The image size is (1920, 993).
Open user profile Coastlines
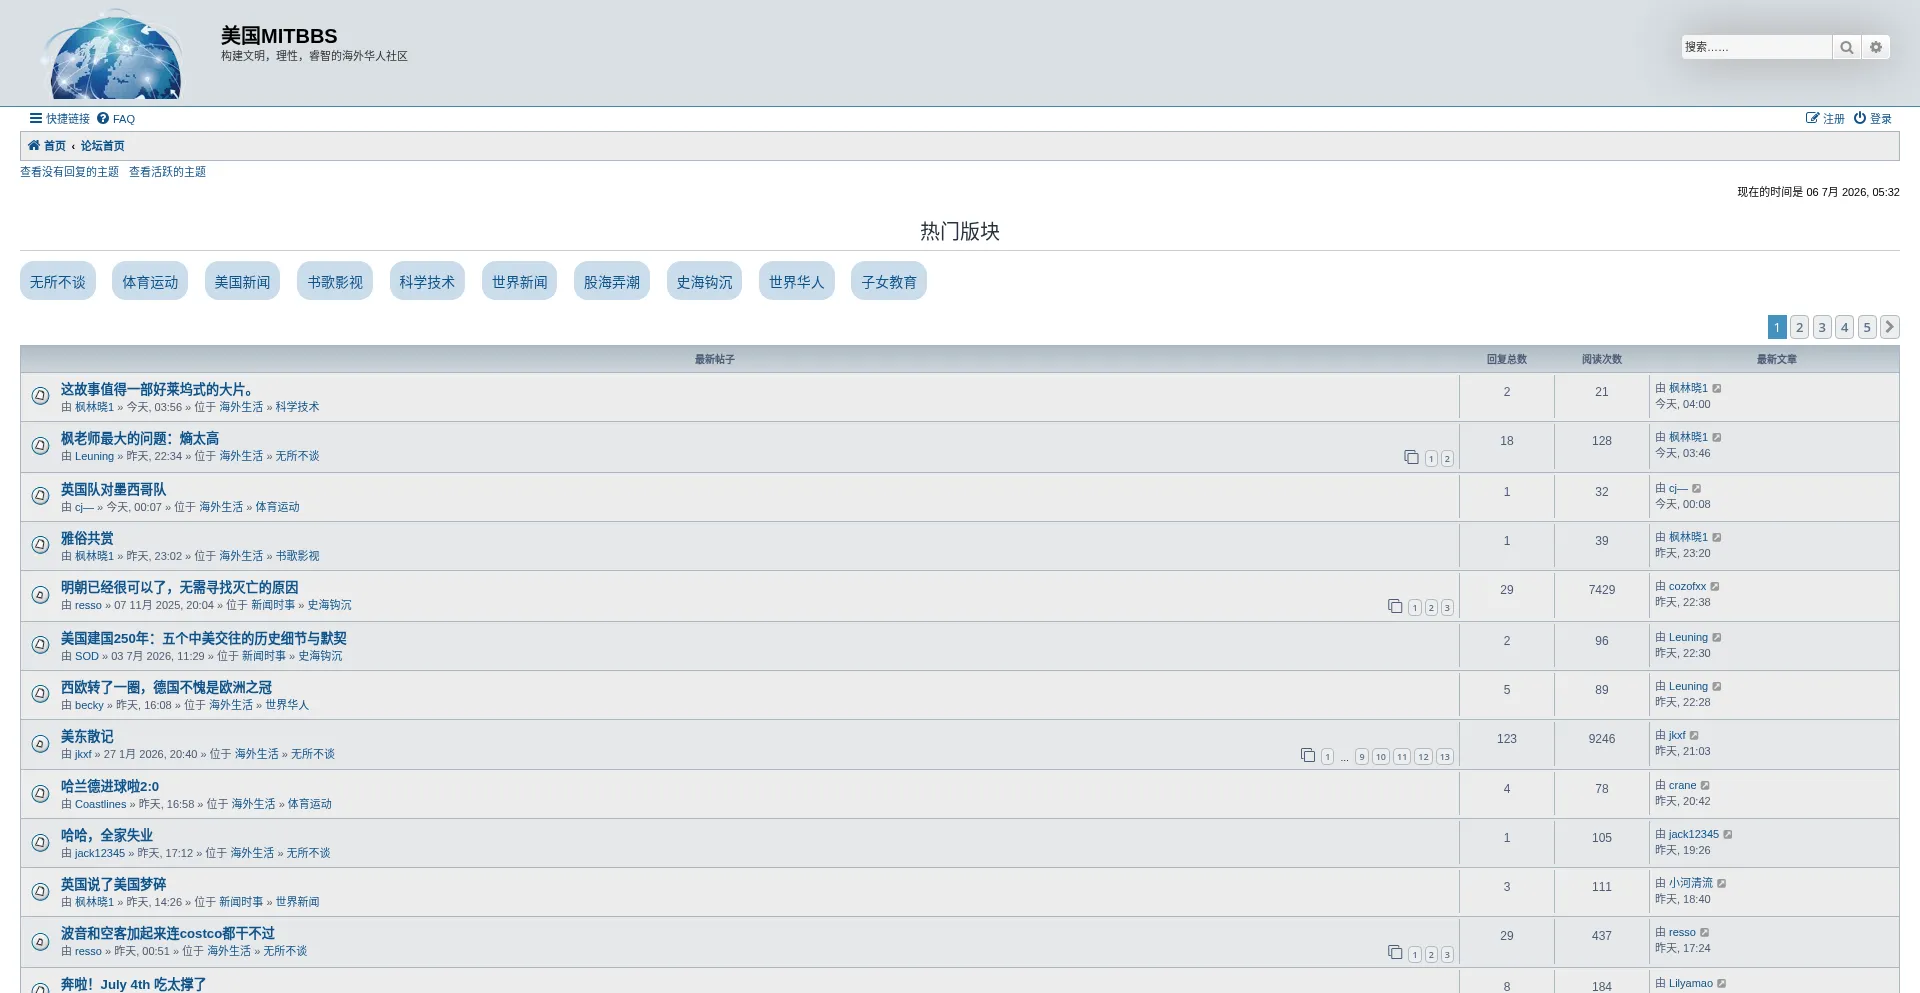point(101,804)
